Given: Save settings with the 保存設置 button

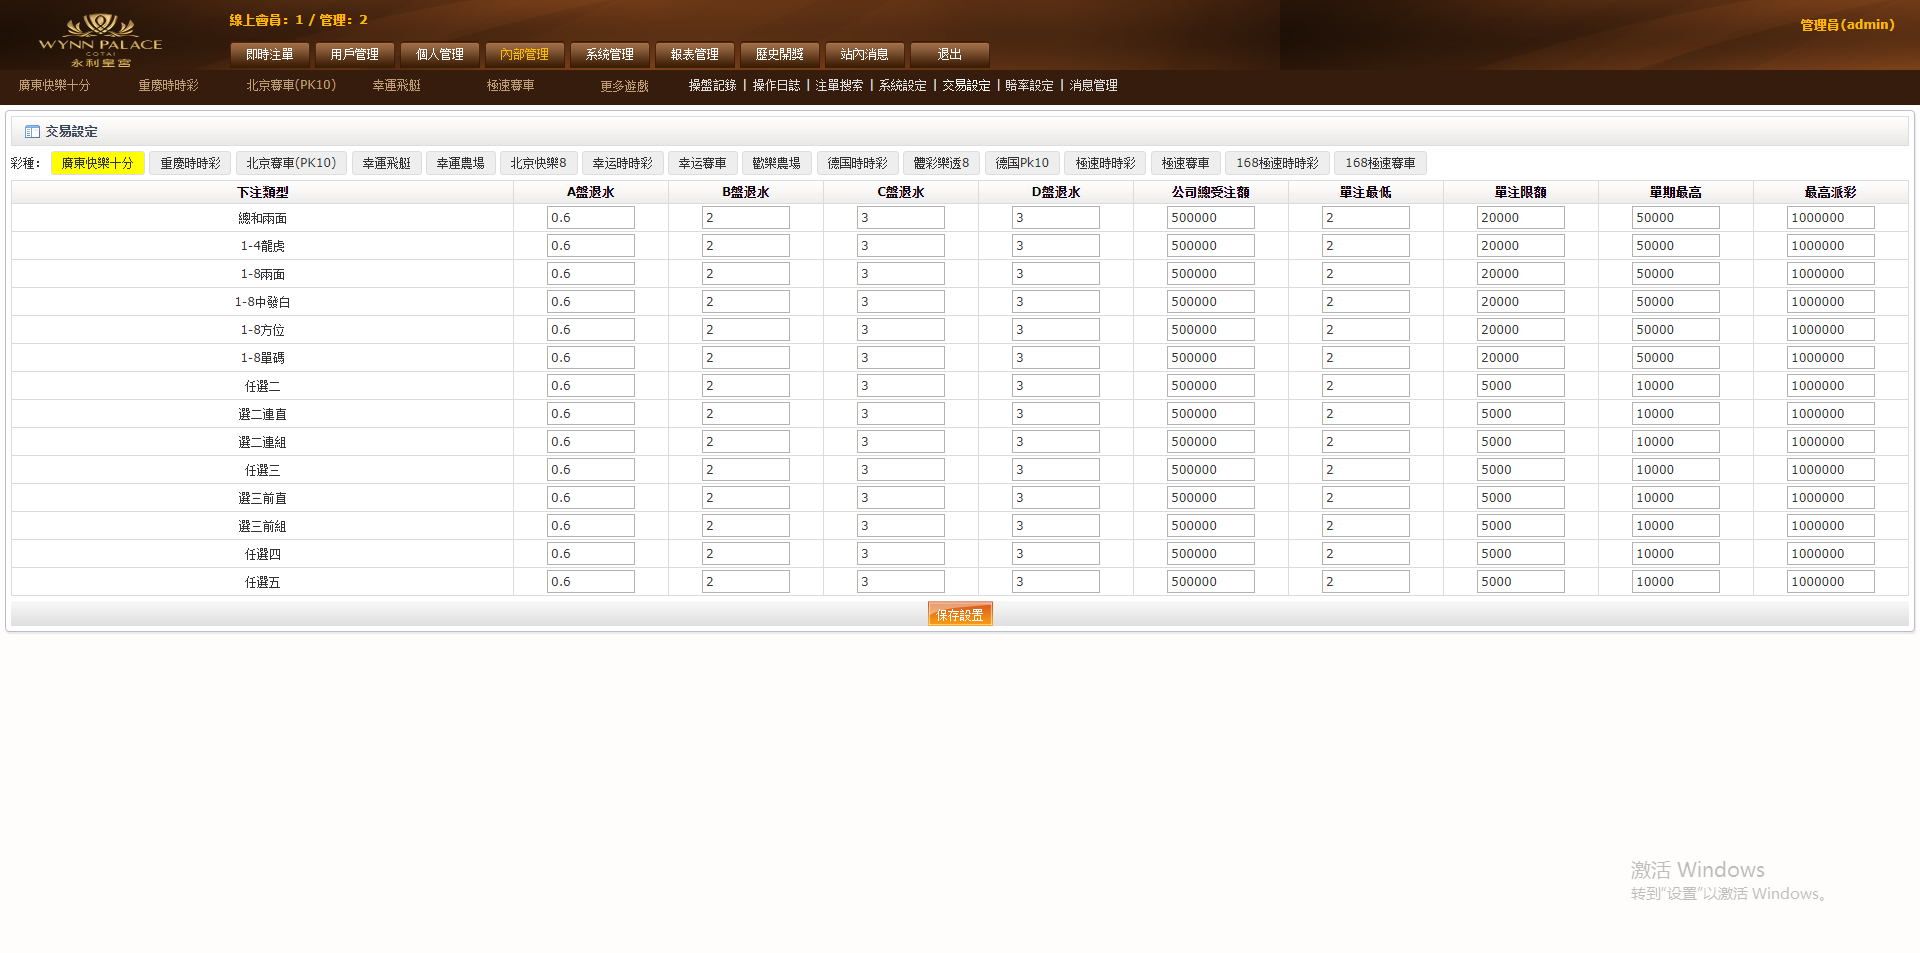Looking at the screenshot, I should coord(960,615).
